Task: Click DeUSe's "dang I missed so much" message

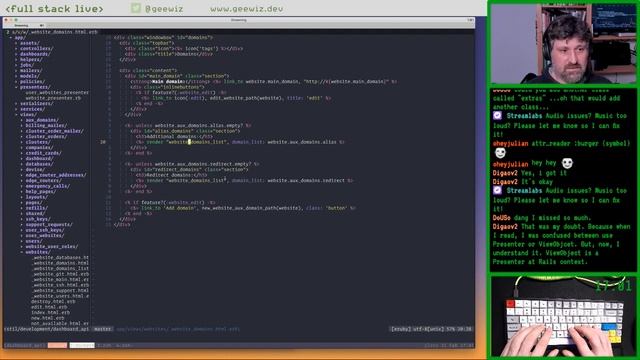Action: pyautogui.click(x=542, y=218)
